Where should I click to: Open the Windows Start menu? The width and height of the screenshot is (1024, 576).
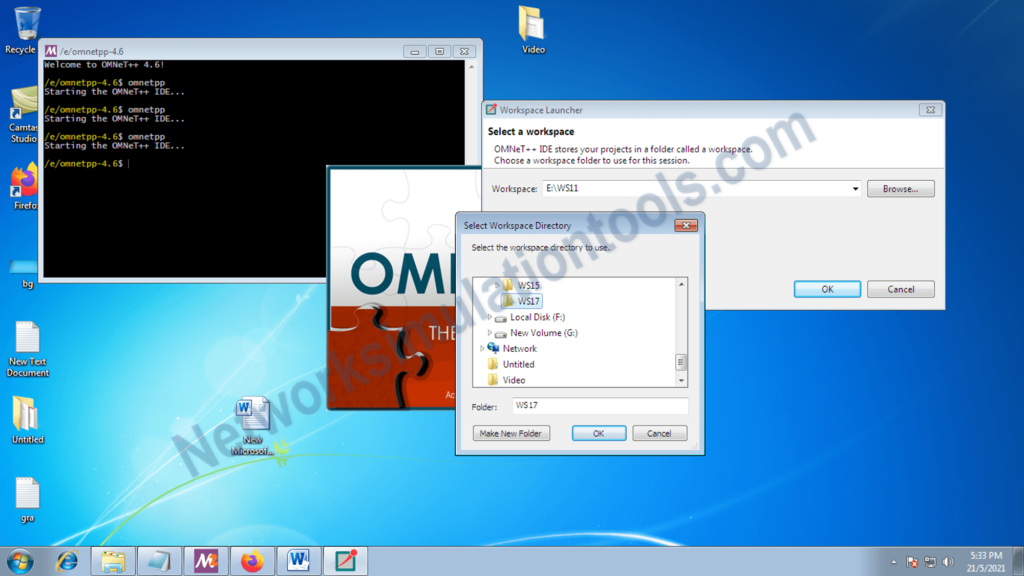pyautogui.click(x=18, y=561)
